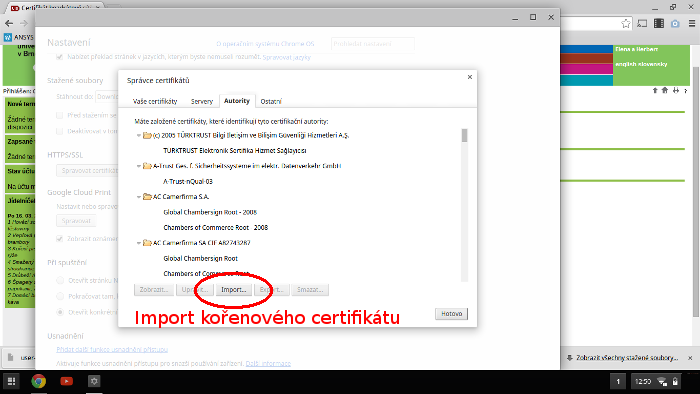Open the Spravovat jazyky link

pos(286,57)
